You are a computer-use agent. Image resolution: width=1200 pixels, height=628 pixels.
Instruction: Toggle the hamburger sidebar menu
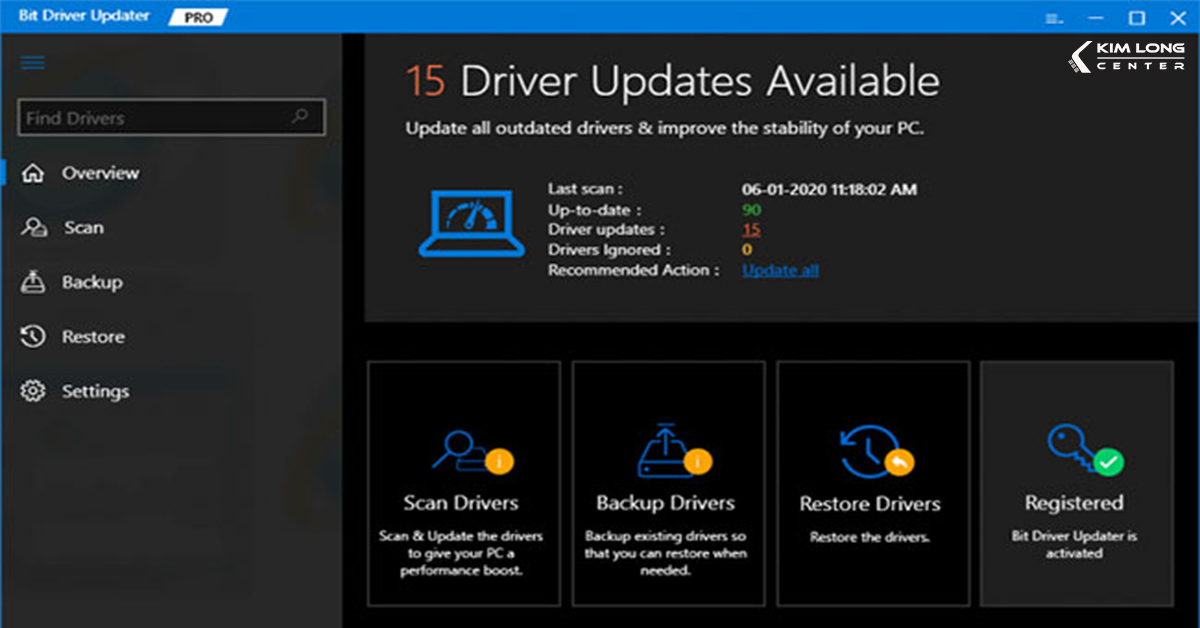[33, 63]
